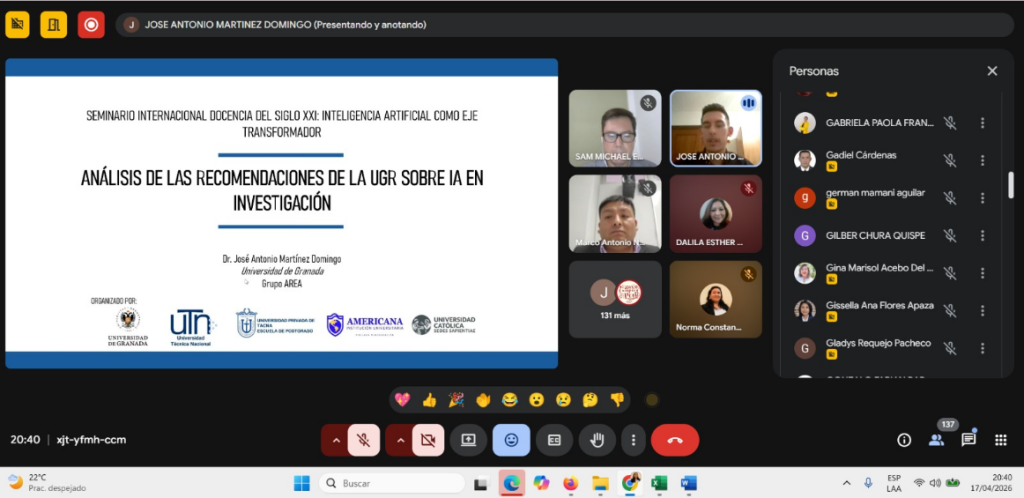The width and height of the screenshot is (1024, 498).
Task: Click the Windows taskbar Buscar search box
Action: click(x=392, y=483)
